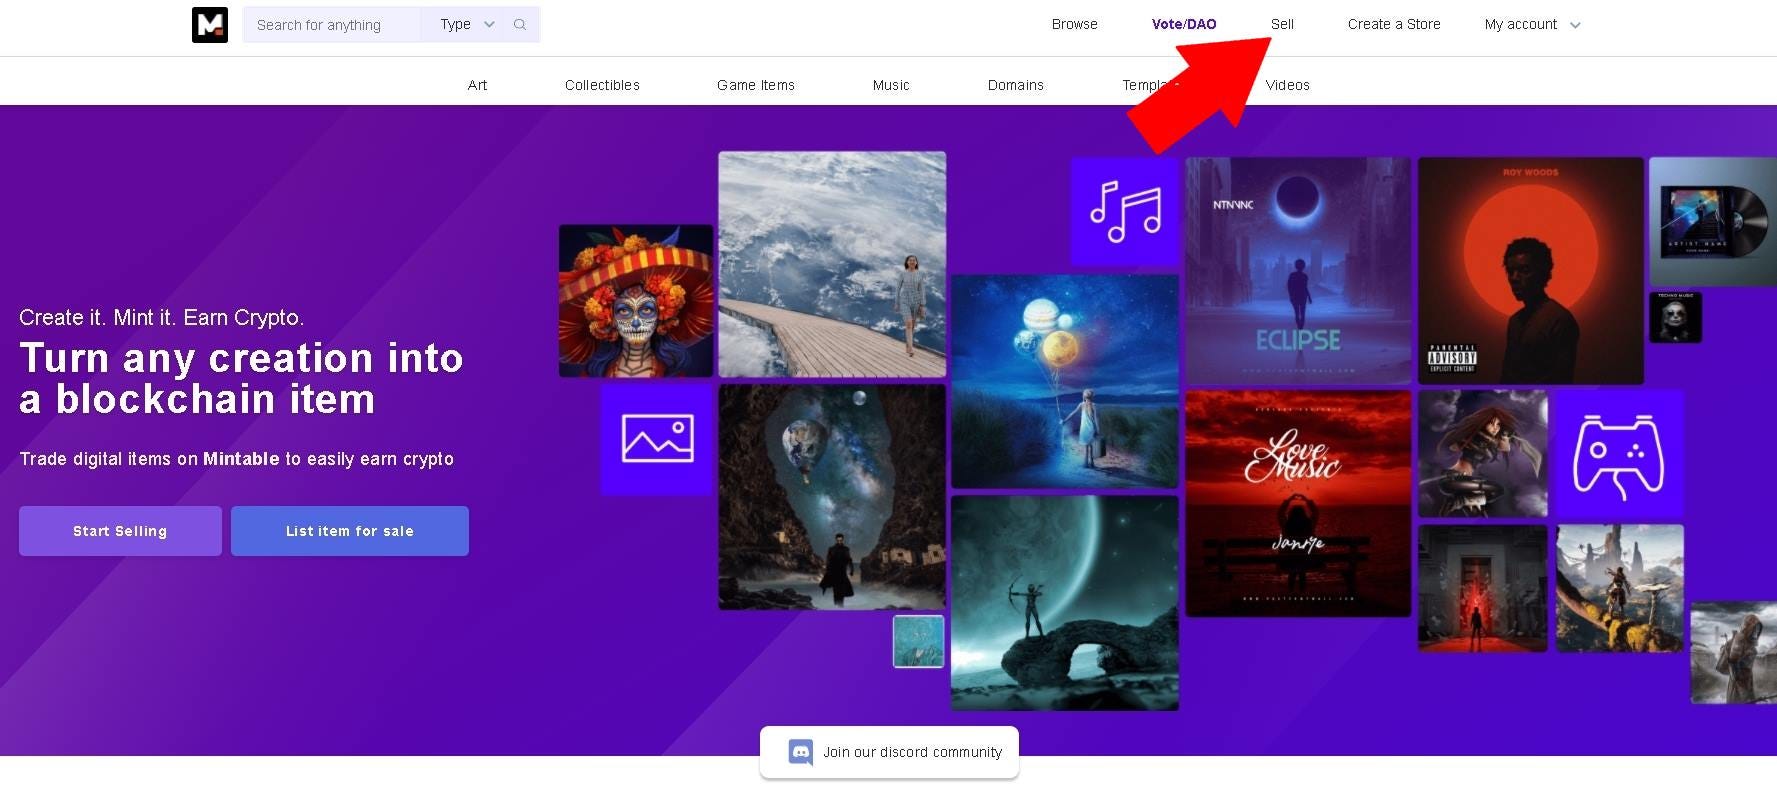Open the warrior on cliff landscape artwork
The height and width of the screenshot is (788, 1777).
click(x=1619, y=588)
